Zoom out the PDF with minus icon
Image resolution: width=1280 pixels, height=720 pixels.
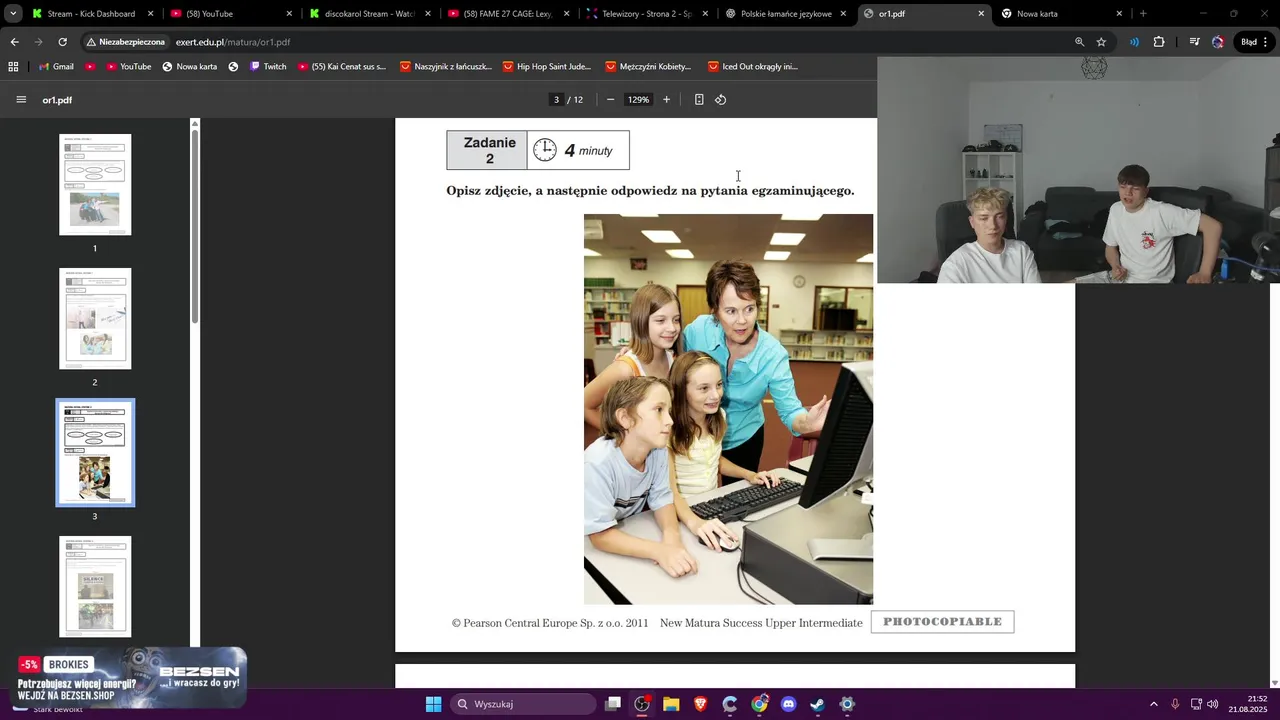click(610, 100)
